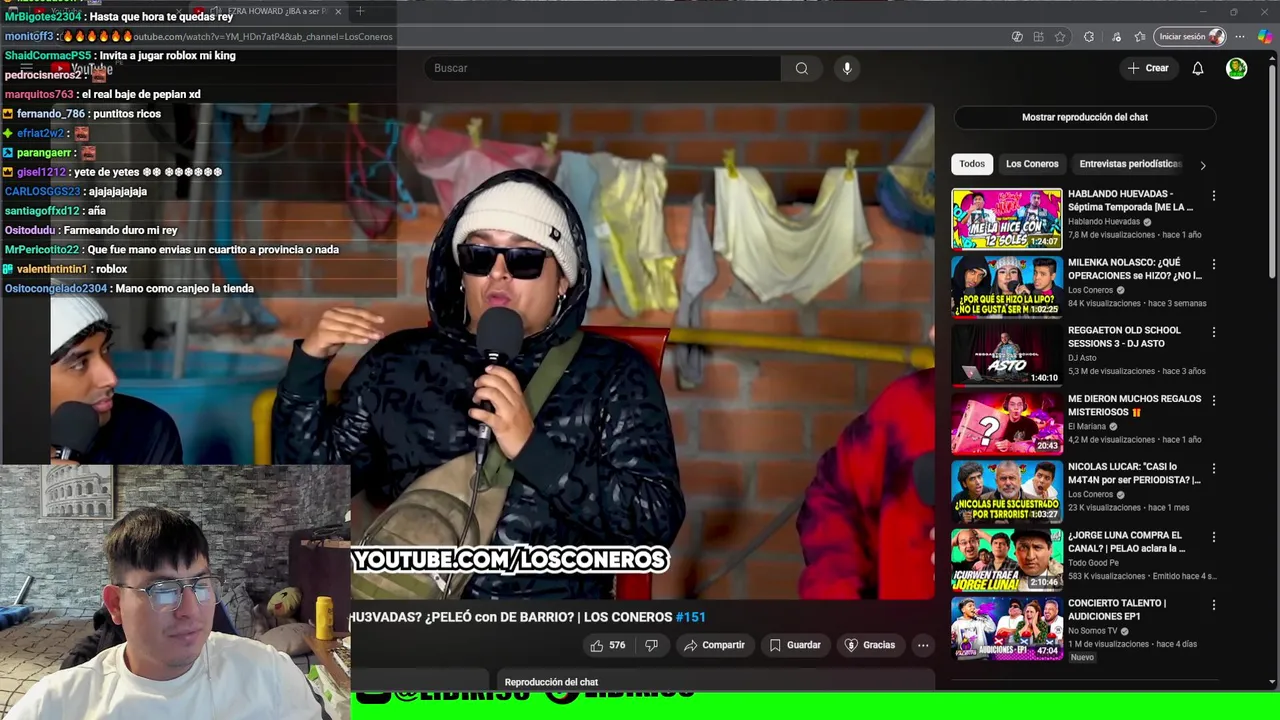Image resolution: width=1280 pixels, height=720 pixels.
Task: Click chat message from marquitos763
Action: 103,94
